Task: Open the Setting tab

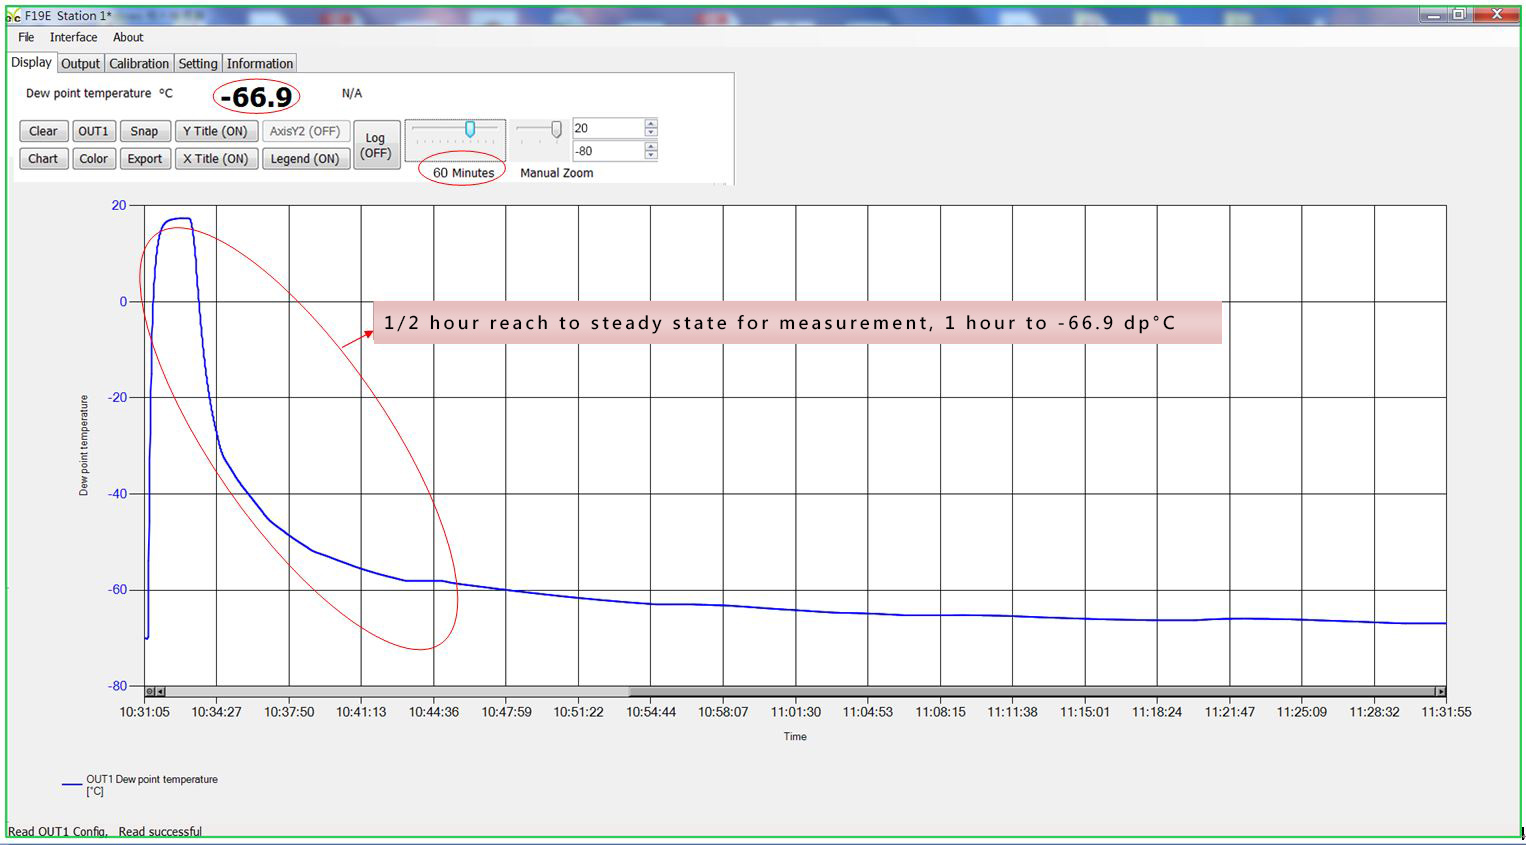Action: [198, 63]
